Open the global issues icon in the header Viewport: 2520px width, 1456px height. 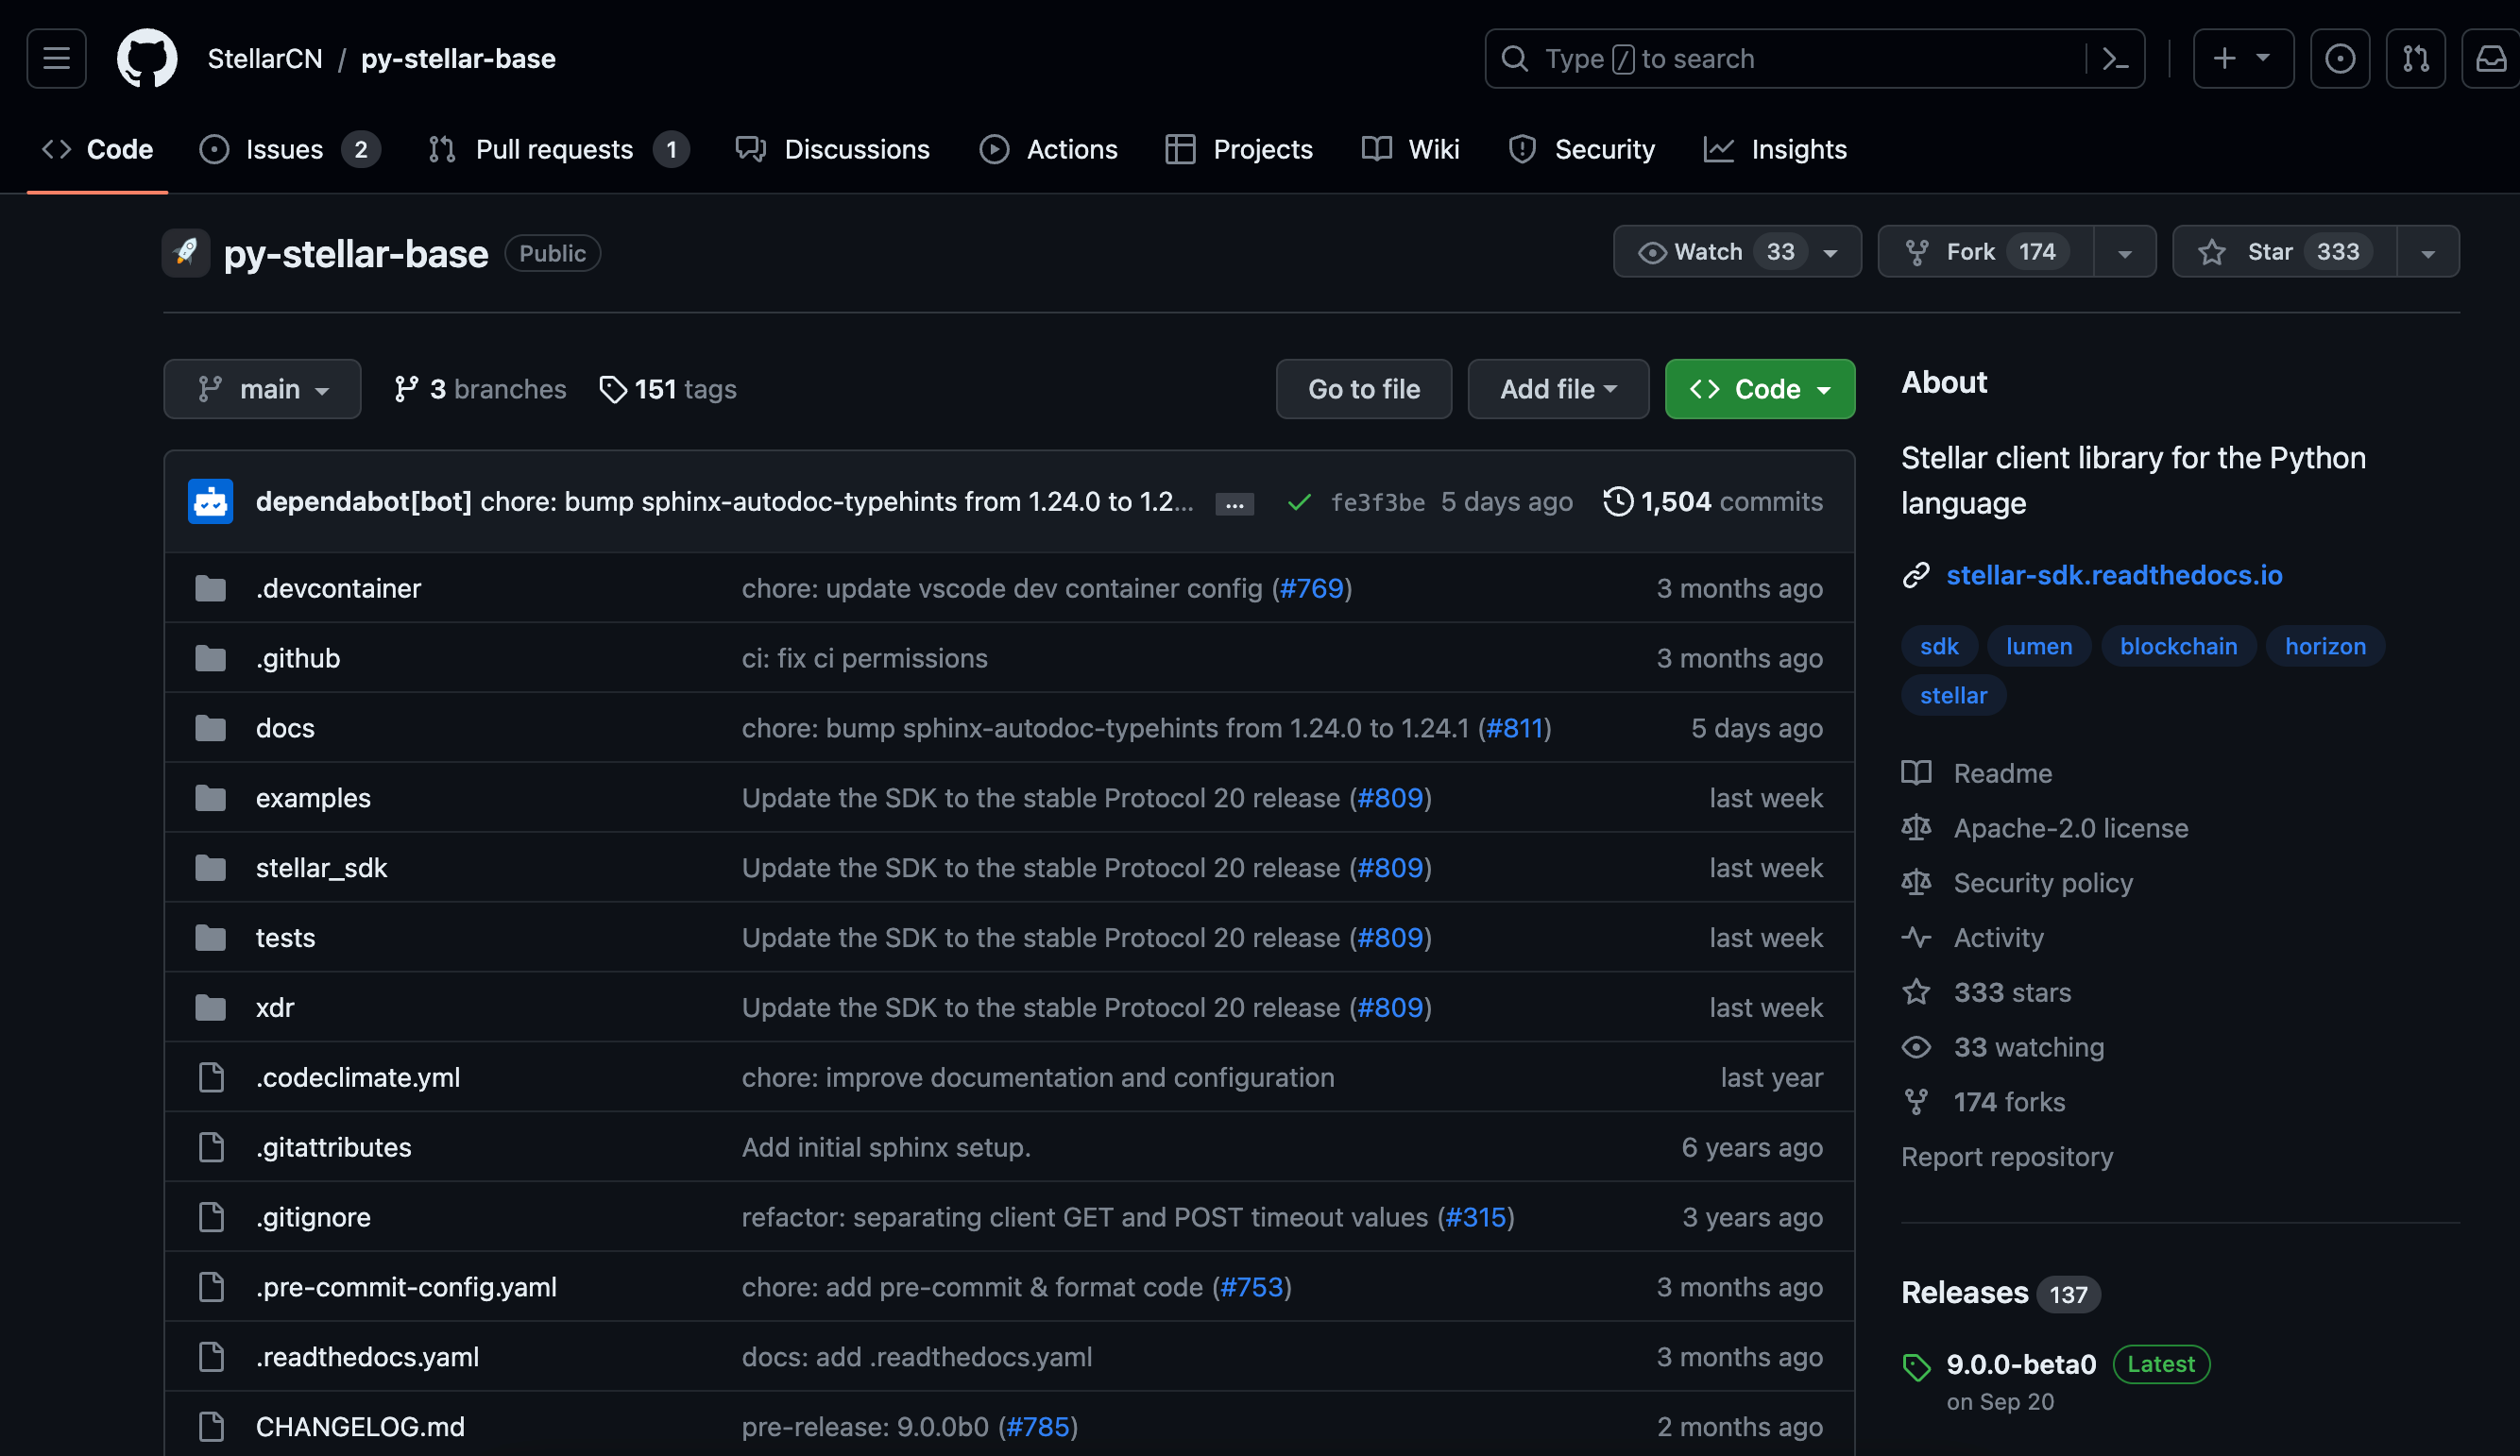[x=2339, y=58]
